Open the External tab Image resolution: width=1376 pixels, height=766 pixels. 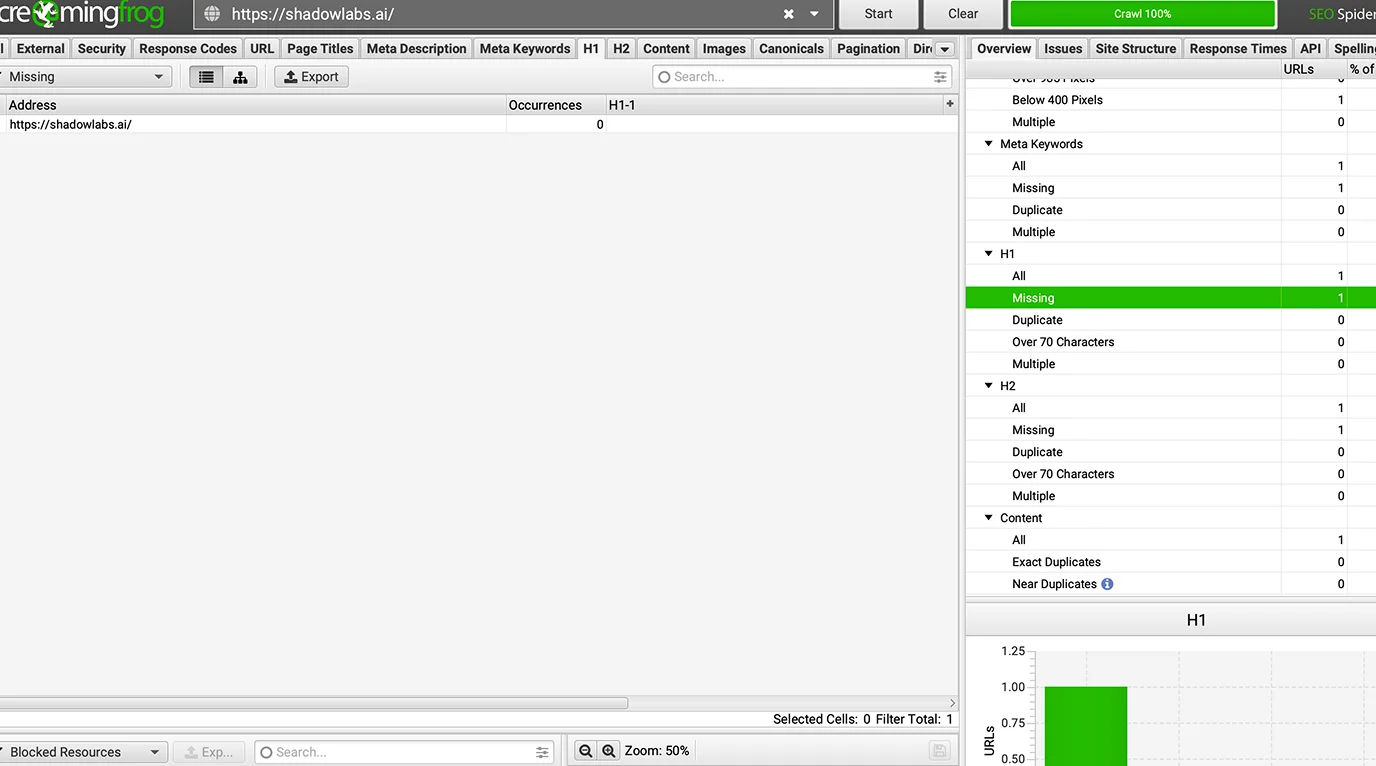coord(40,49)
